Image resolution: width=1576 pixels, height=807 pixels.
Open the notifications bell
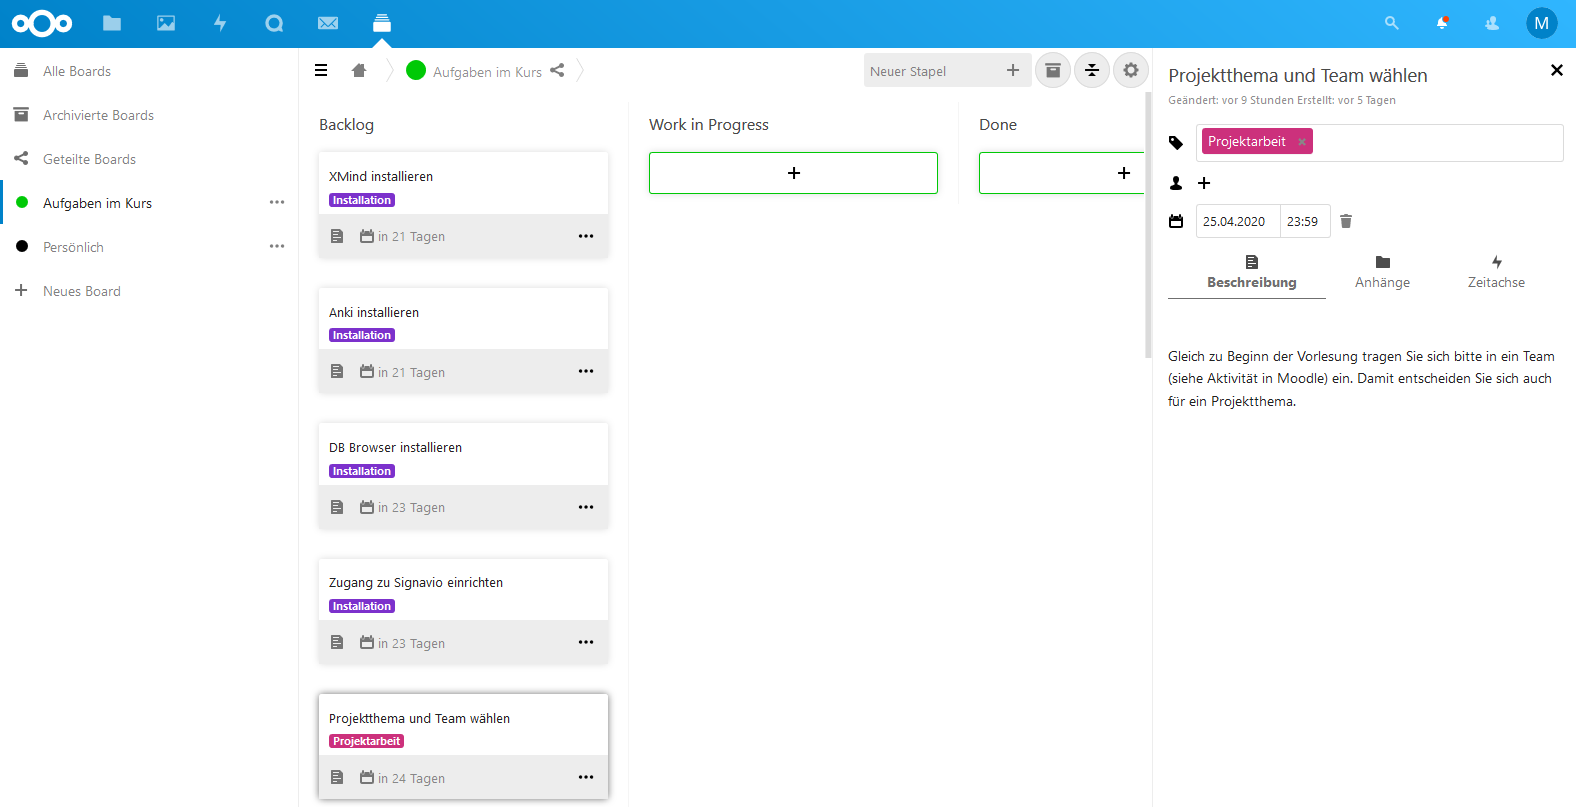tap(1442, 23)
